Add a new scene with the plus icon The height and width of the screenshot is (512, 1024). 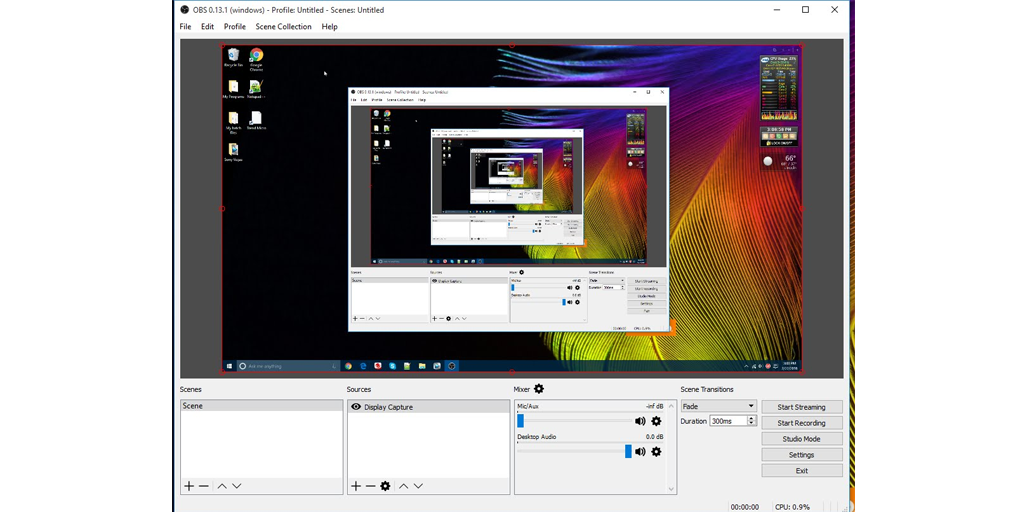point(189,486)
